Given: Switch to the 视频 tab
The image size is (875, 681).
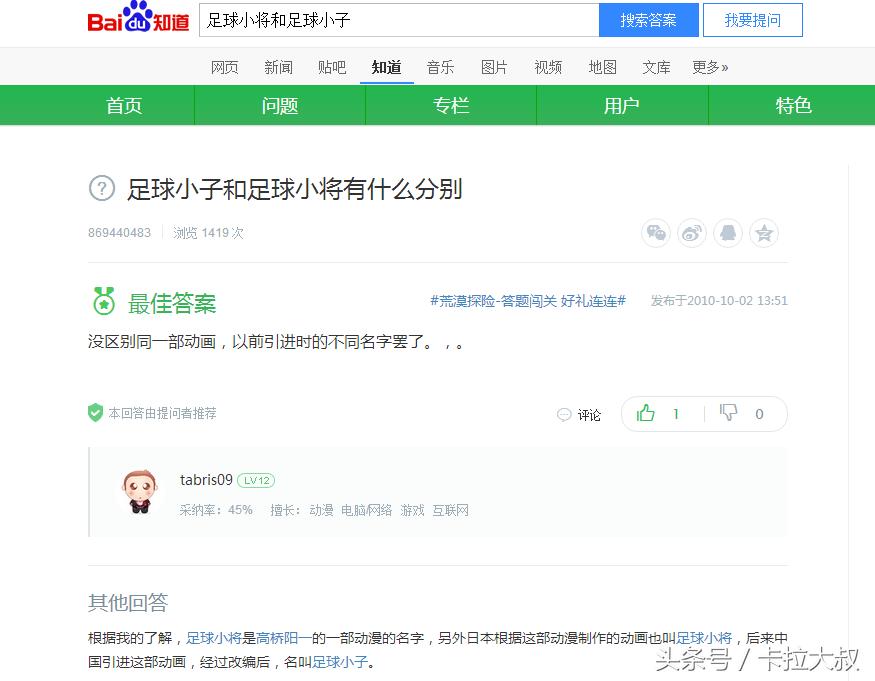Looking at the screenshot, I should coord(548,67).
